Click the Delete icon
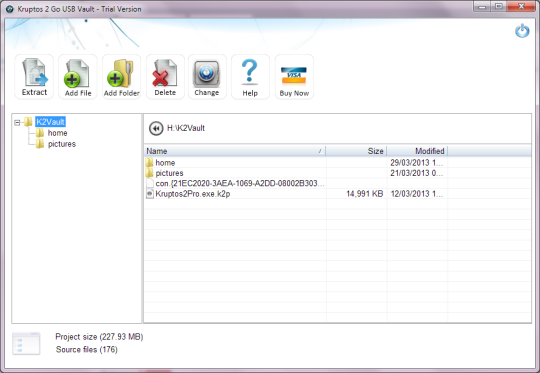The width and height of the screenshot is (540, 373). click(x=165, y=76)
